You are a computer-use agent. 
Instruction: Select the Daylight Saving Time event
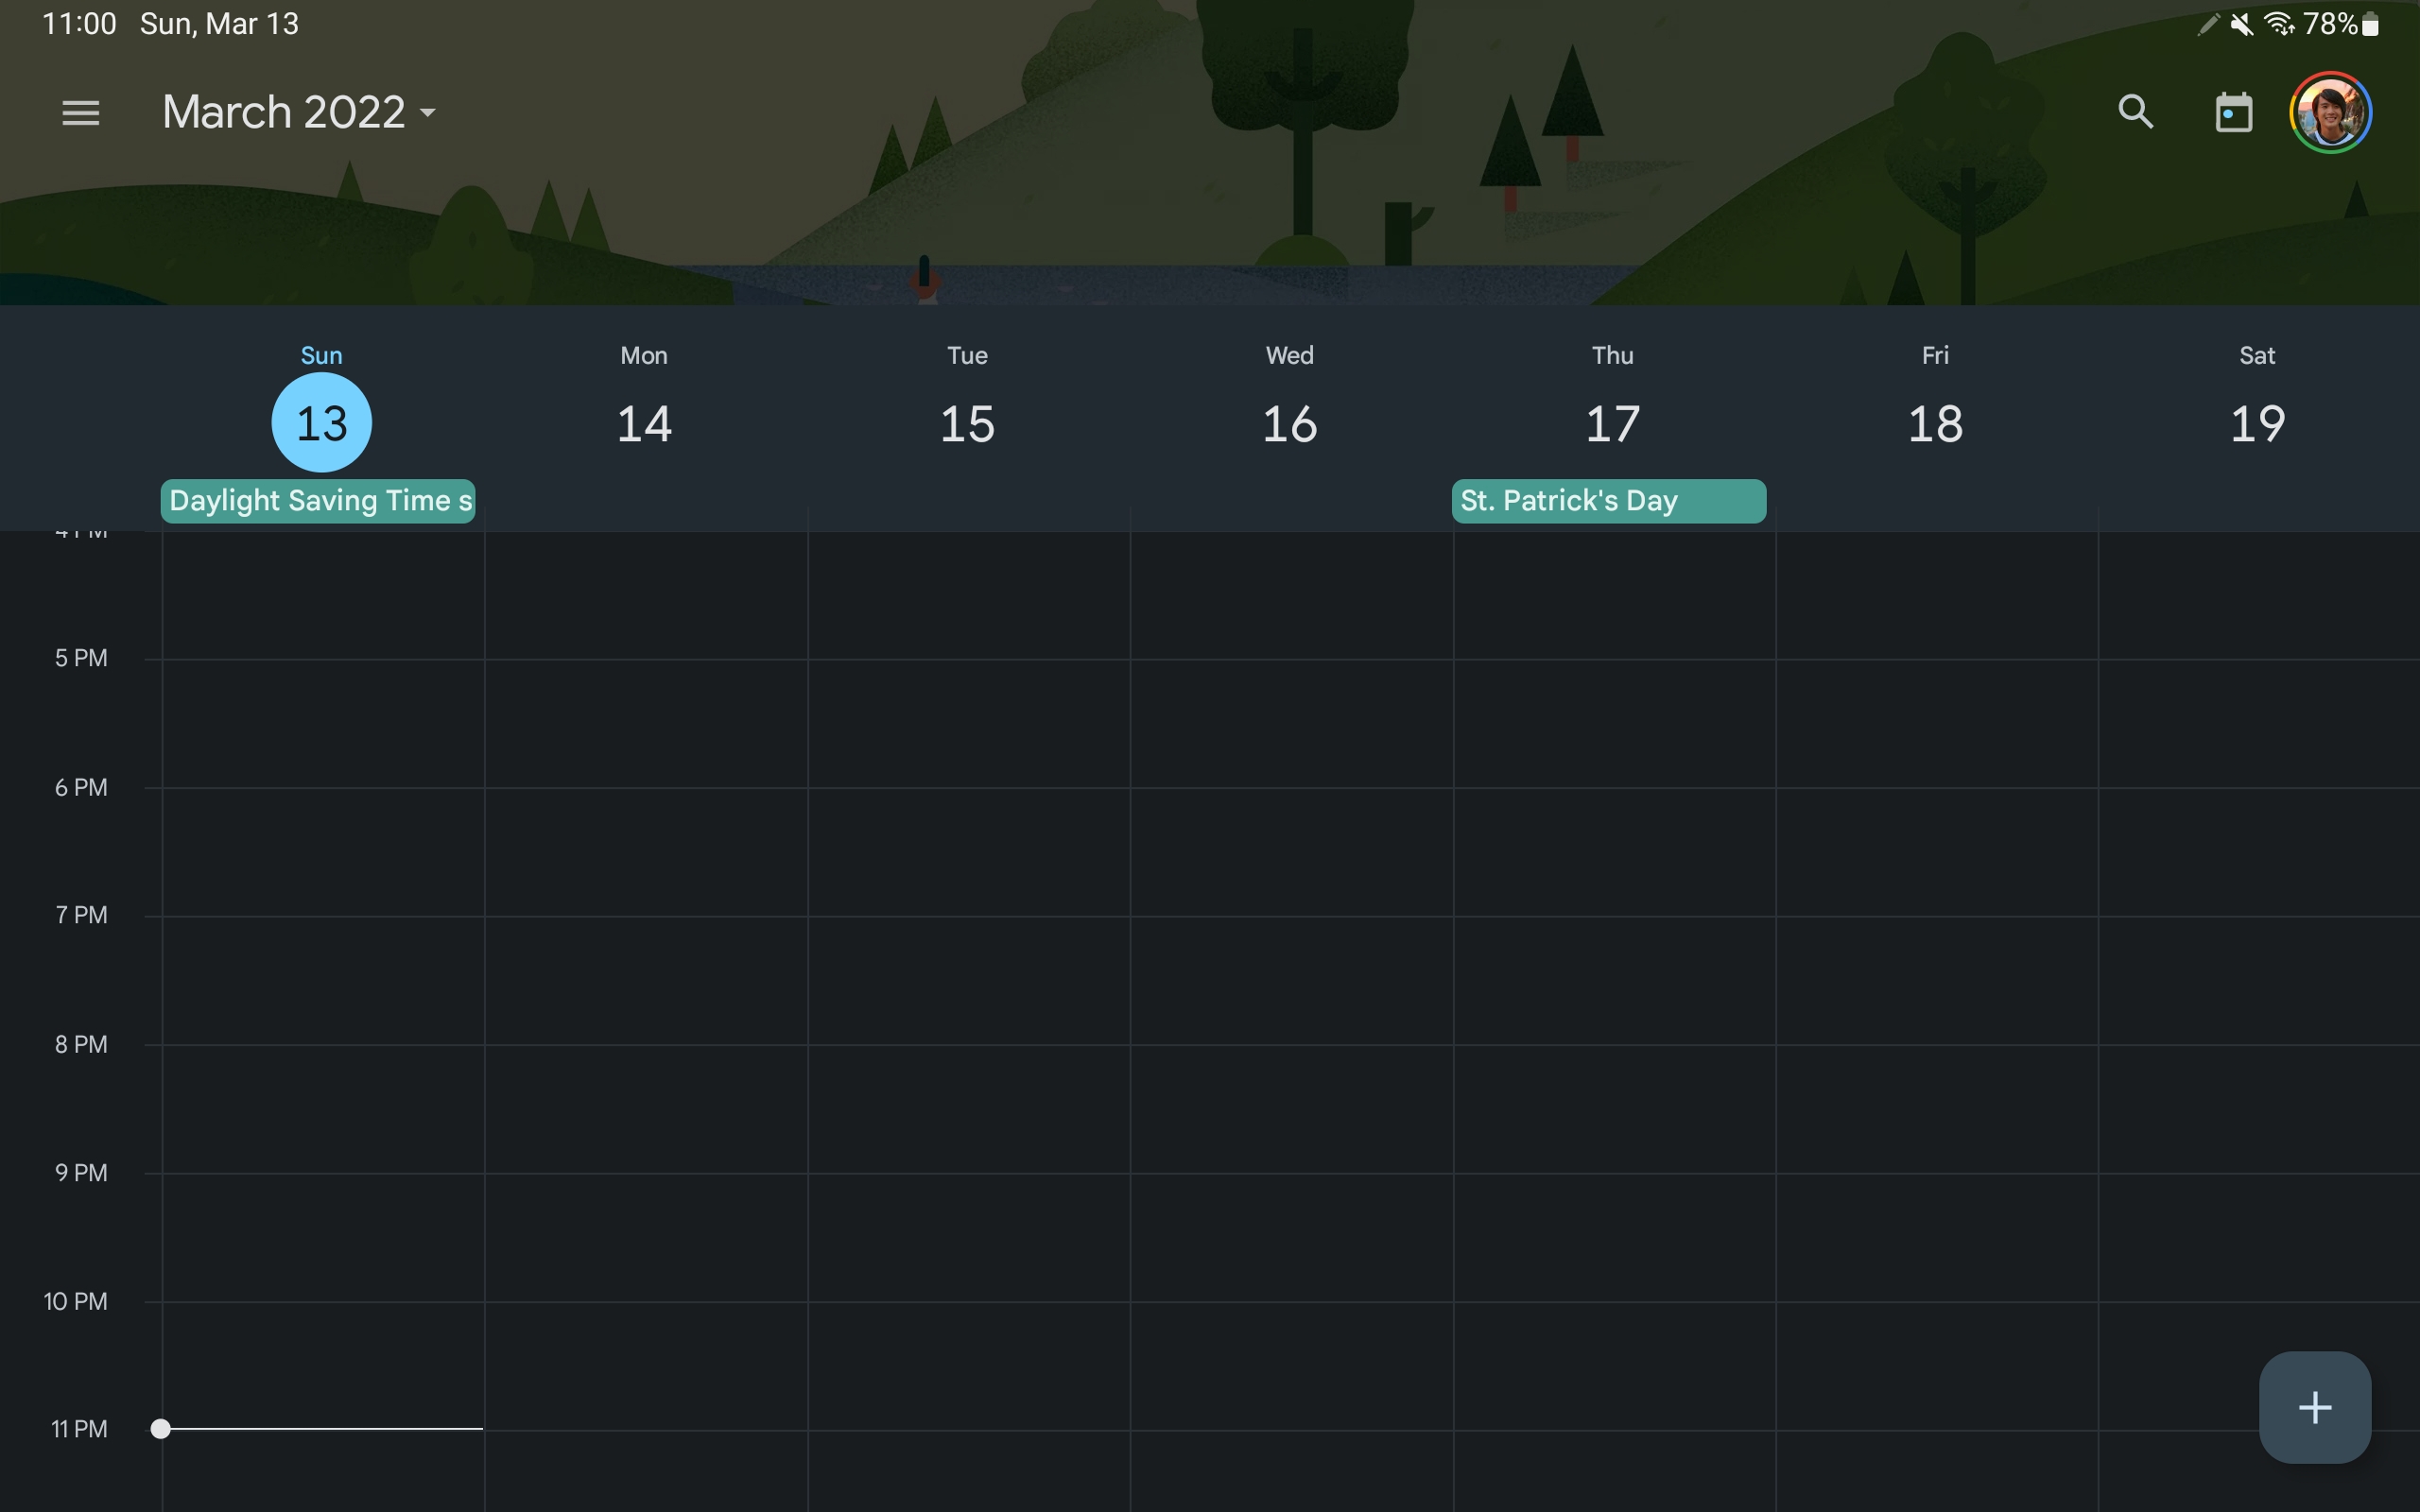(319, 500)
